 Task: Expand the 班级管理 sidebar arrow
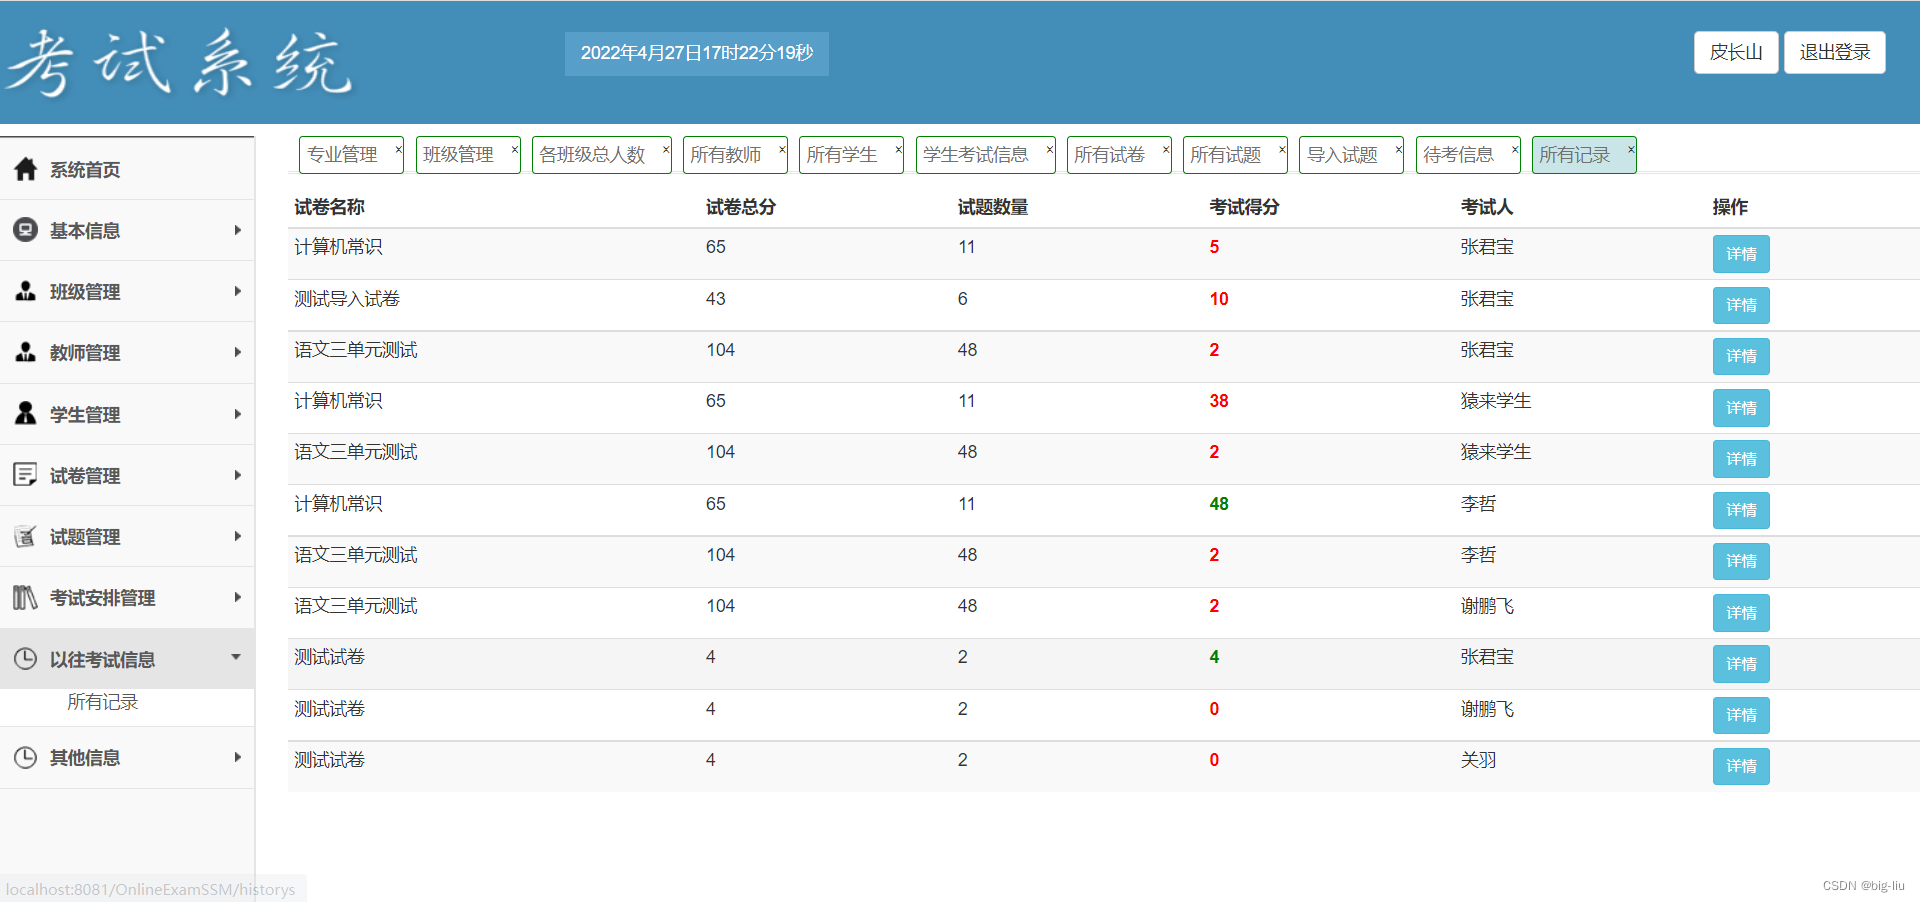(237, 291)
